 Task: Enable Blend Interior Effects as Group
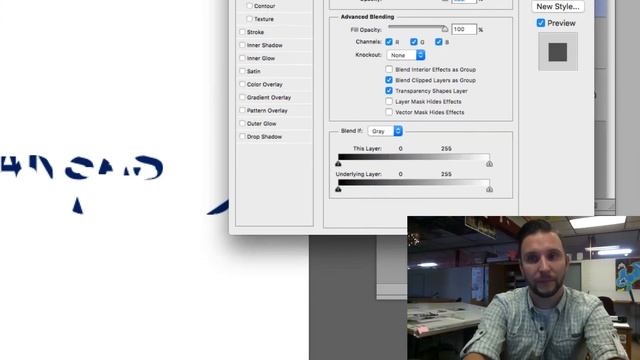(389, 69)
